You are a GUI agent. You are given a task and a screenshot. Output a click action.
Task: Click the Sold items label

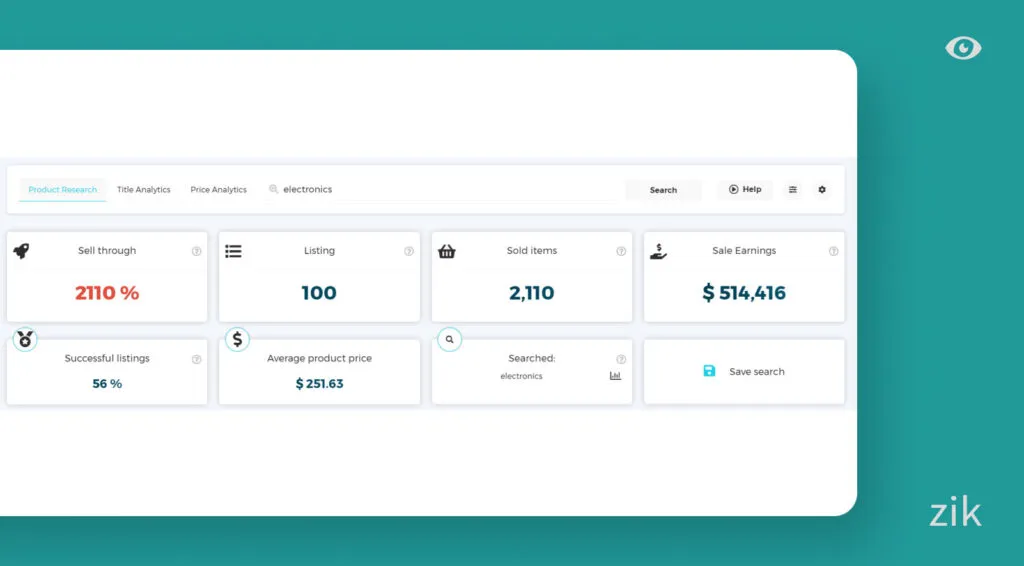pos(532,251)
